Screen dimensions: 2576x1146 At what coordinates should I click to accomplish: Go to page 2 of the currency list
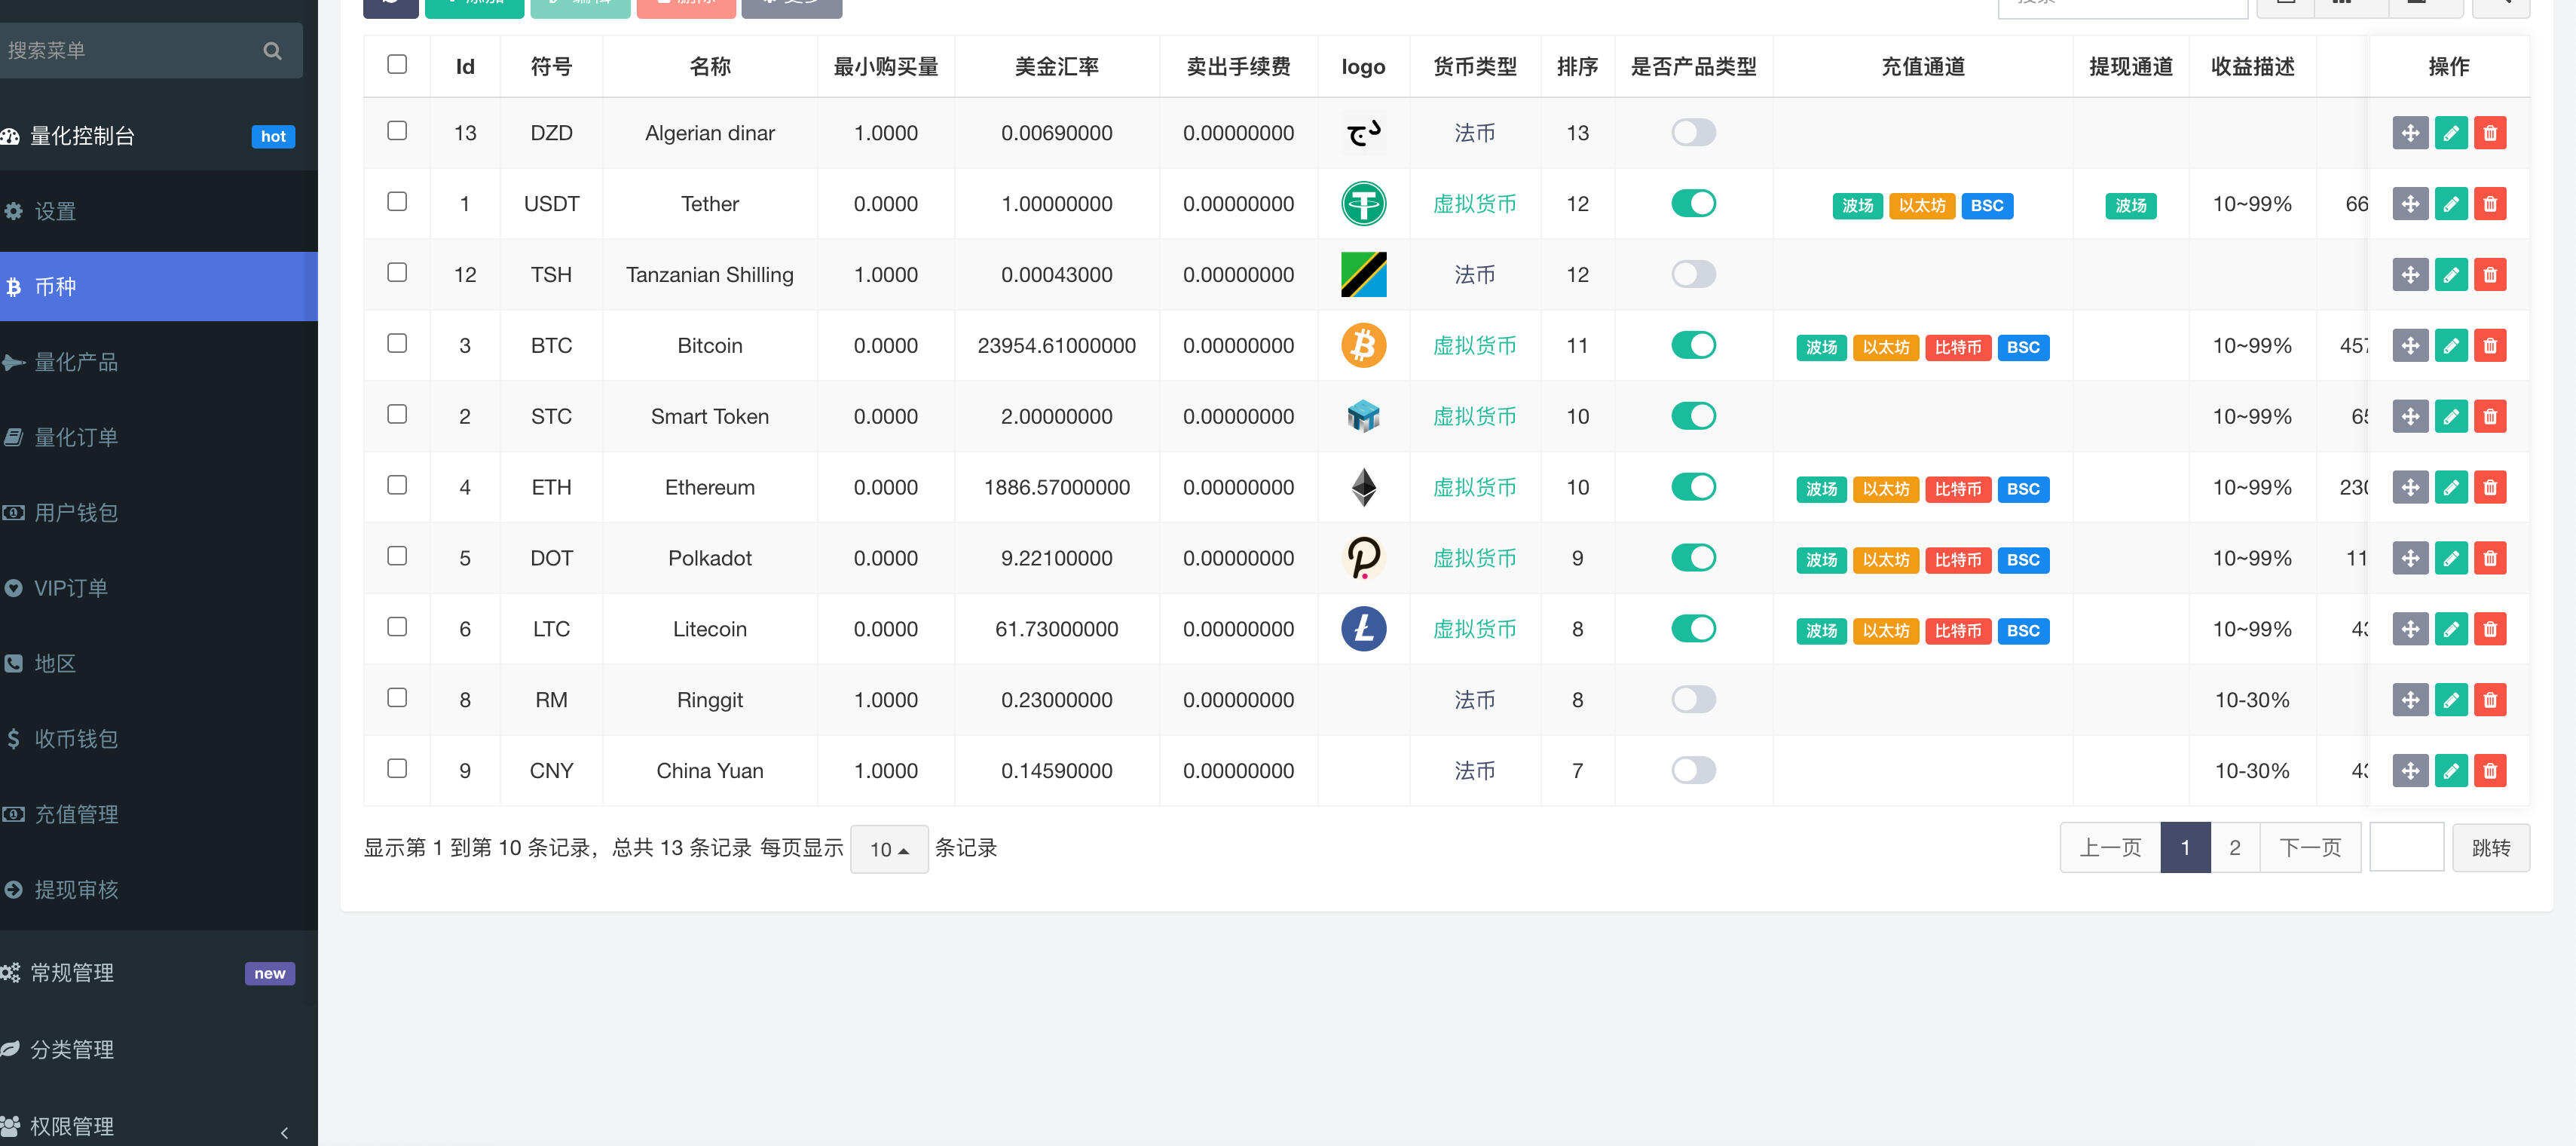[2235, 847]
